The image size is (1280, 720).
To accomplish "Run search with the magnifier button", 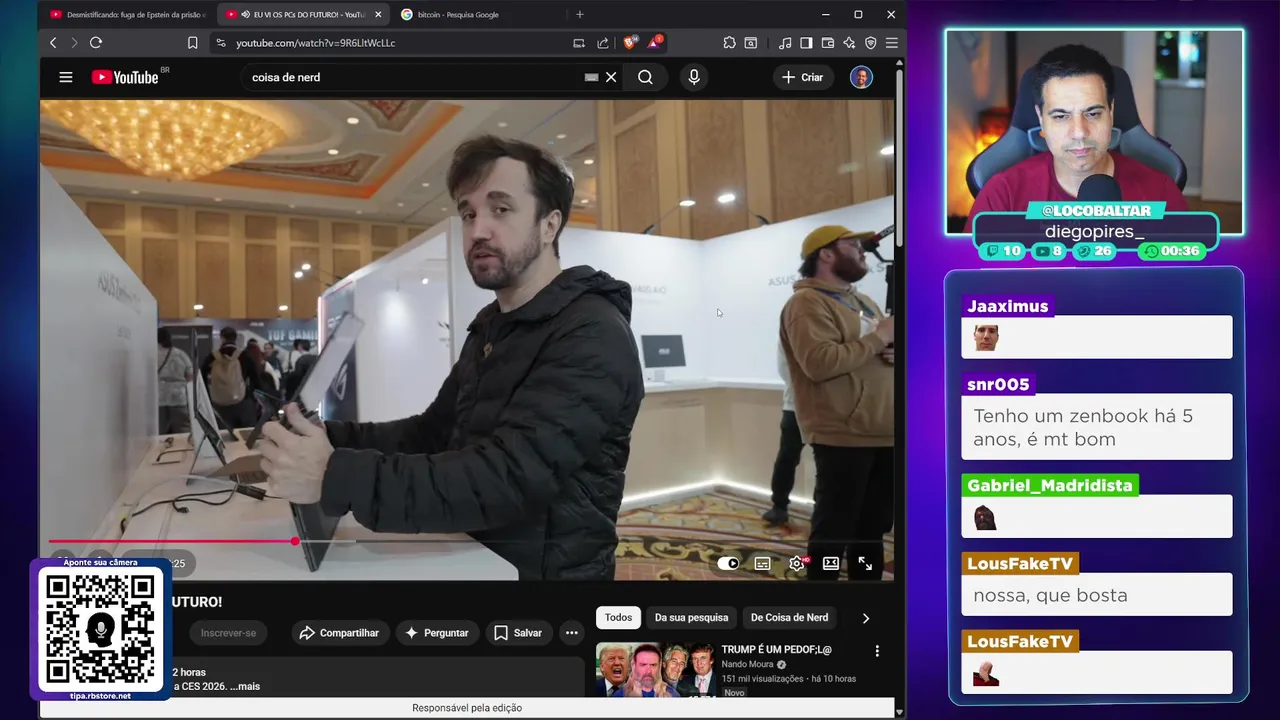I will coord(645,77).
